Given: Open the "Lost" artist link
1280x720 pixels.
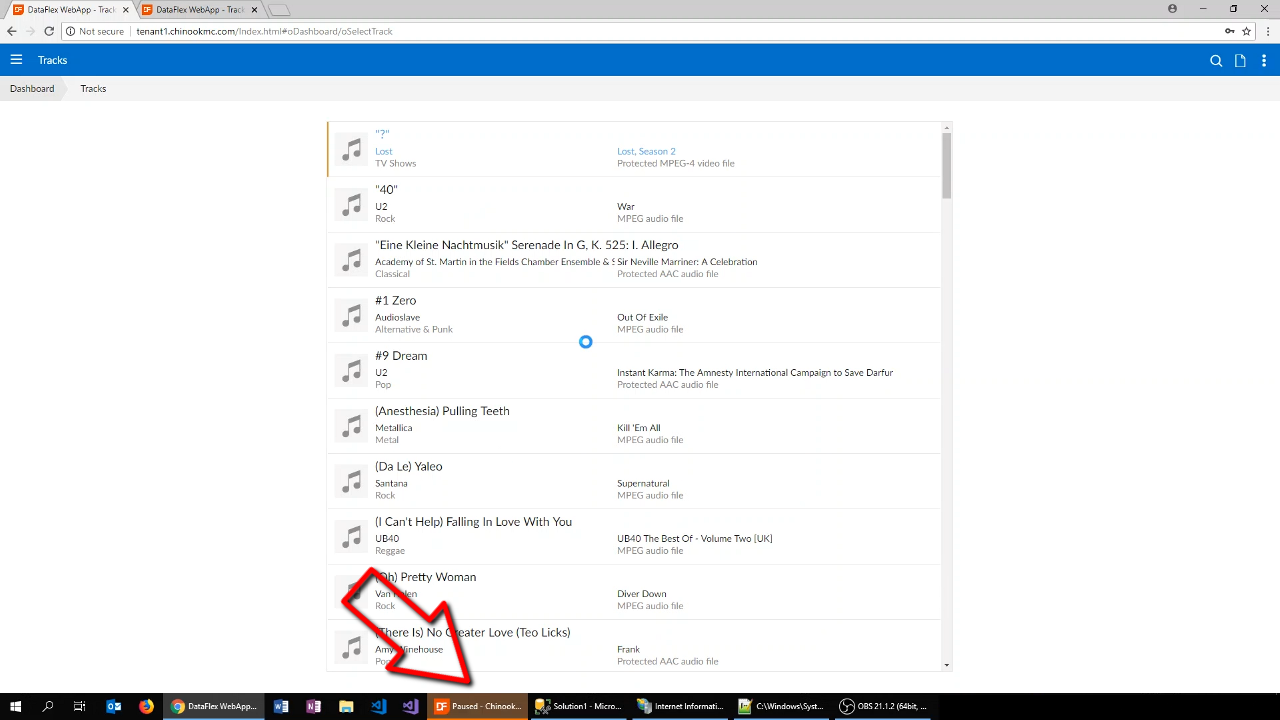Looking at the screenshot, I should click(384, 152).
